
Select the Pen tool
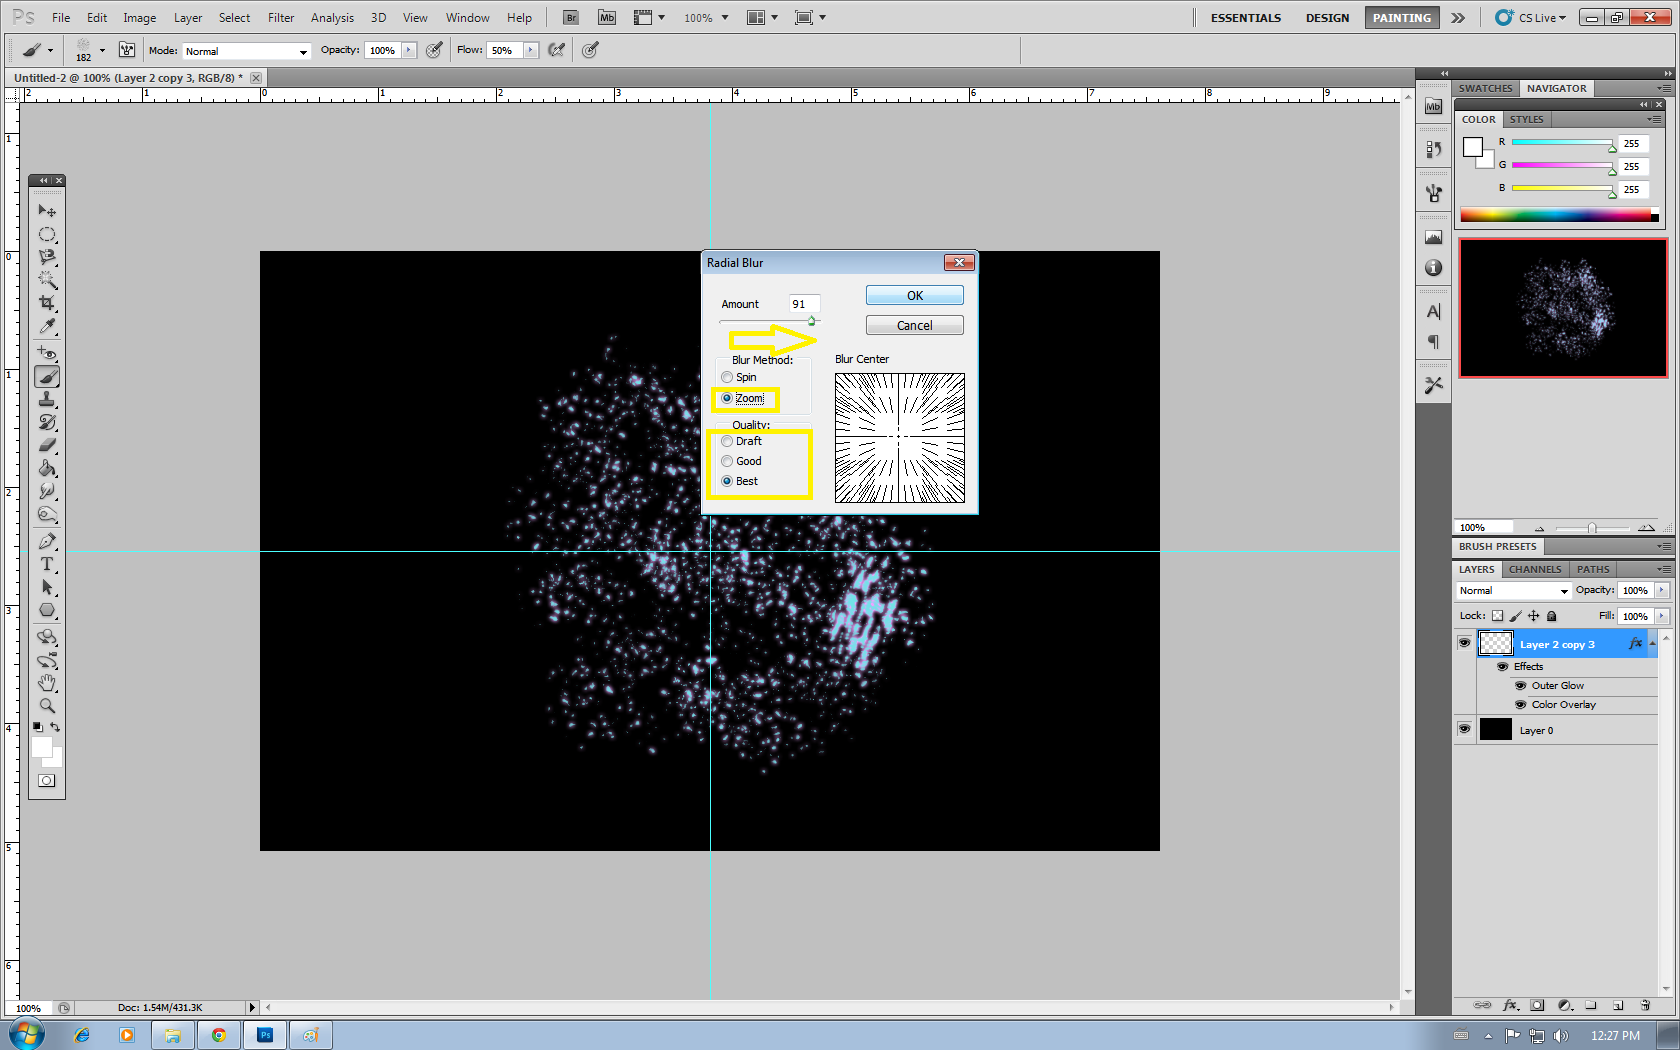click(47, 541)
